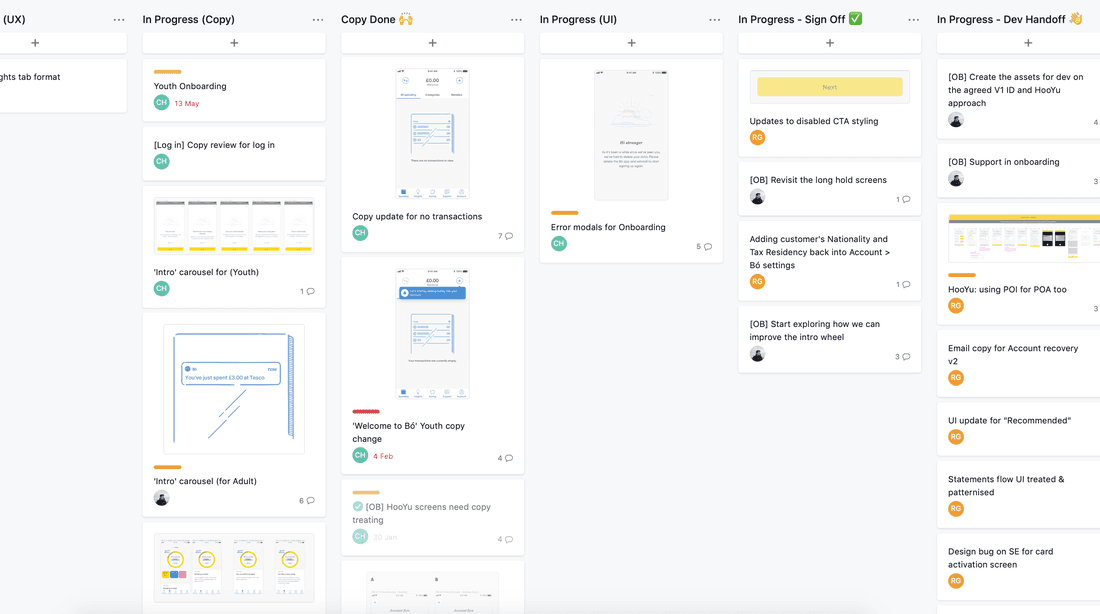Viewport: 1100px width, 614px height.
Task: Click the 4 Feb due date on 'Welcome to Bó' card
Action: point(383,456)
